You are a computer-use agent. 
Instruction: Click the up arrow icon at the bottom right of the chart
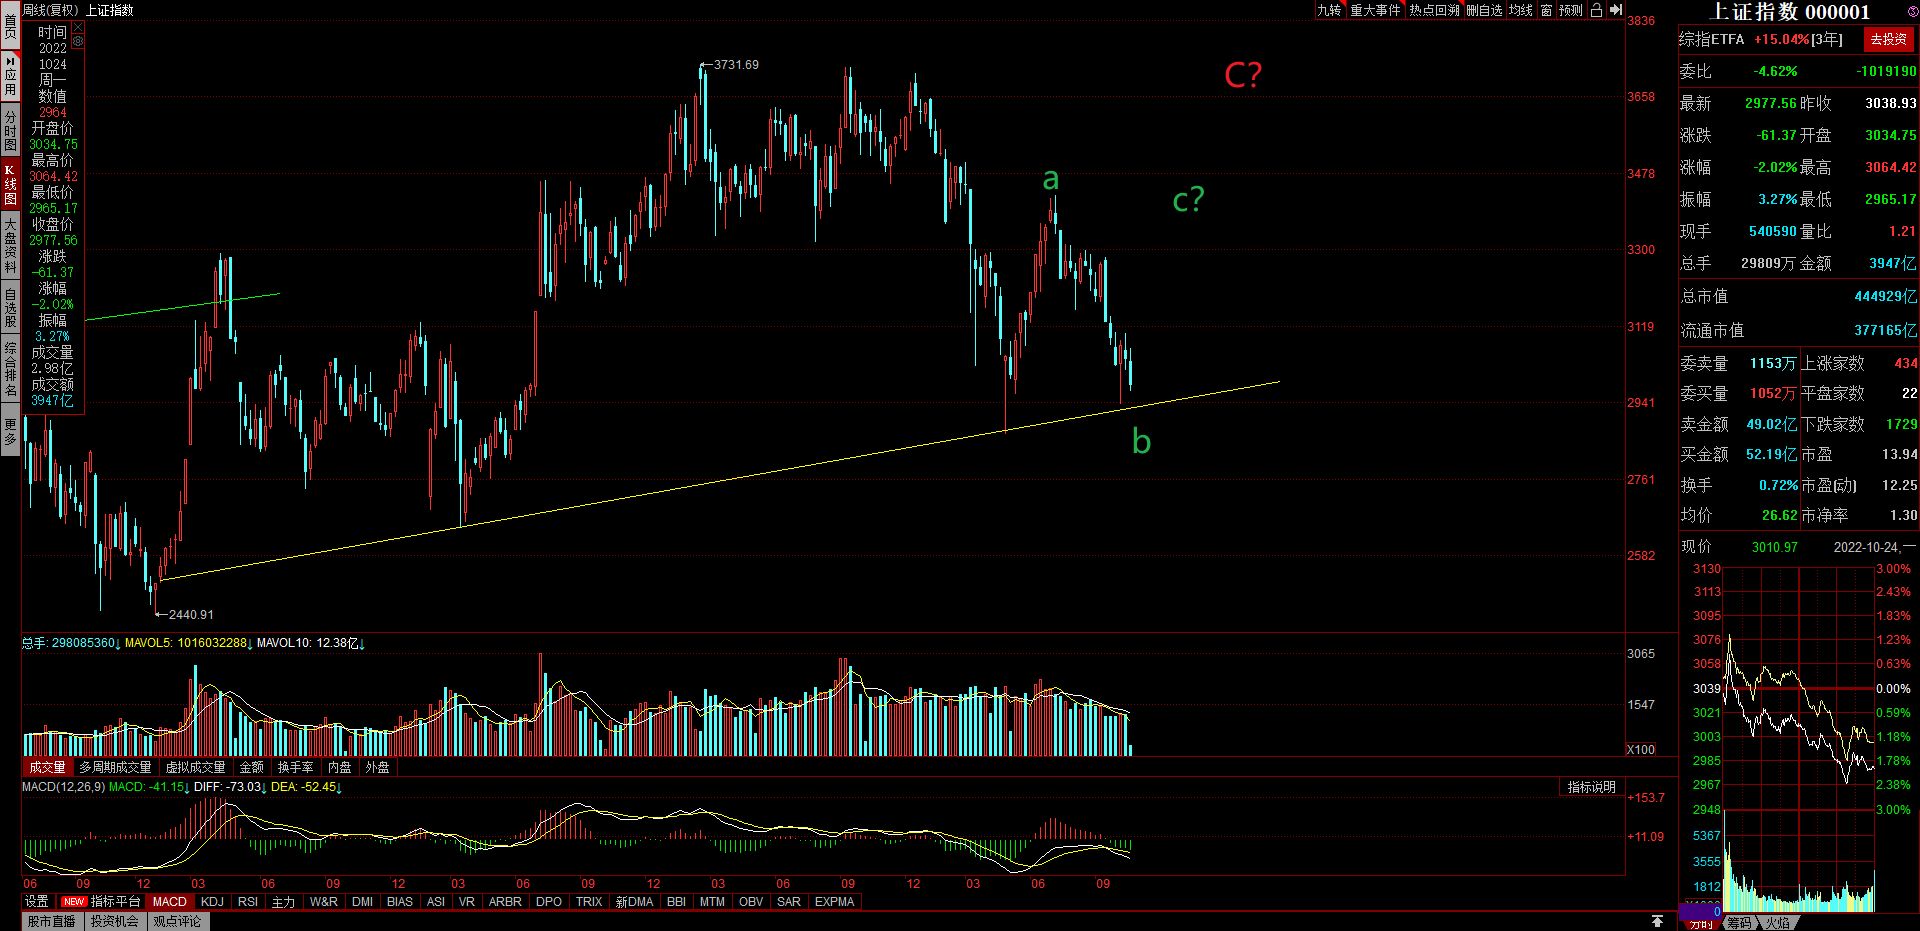[1657, 921]
